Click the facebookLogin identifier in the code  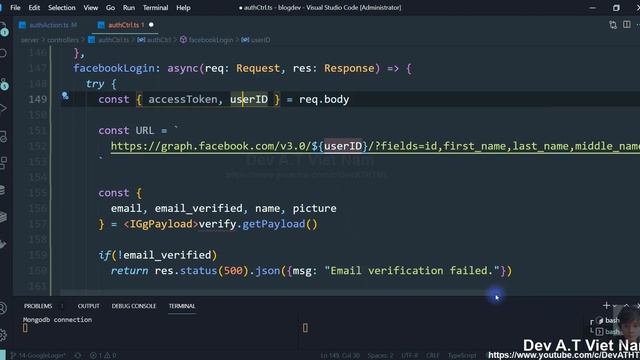(x=114, y=68)
